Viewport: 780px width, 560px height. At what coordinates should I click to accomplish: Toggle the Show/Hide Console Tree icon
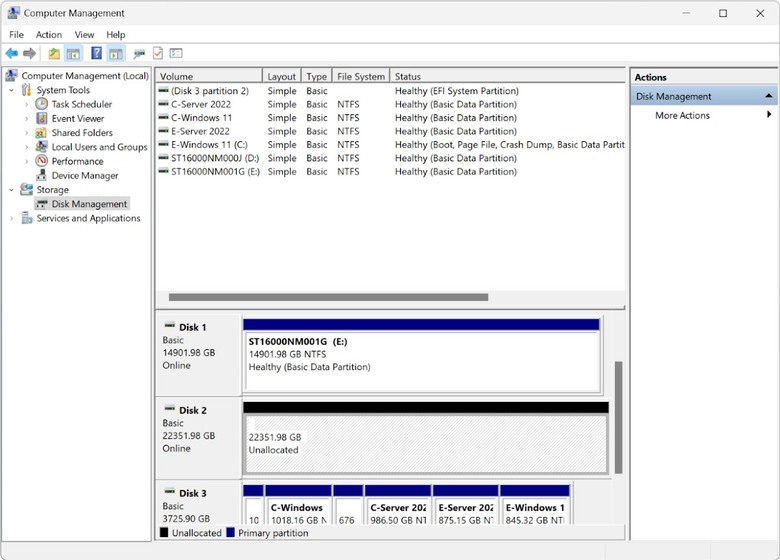(74, 54)
